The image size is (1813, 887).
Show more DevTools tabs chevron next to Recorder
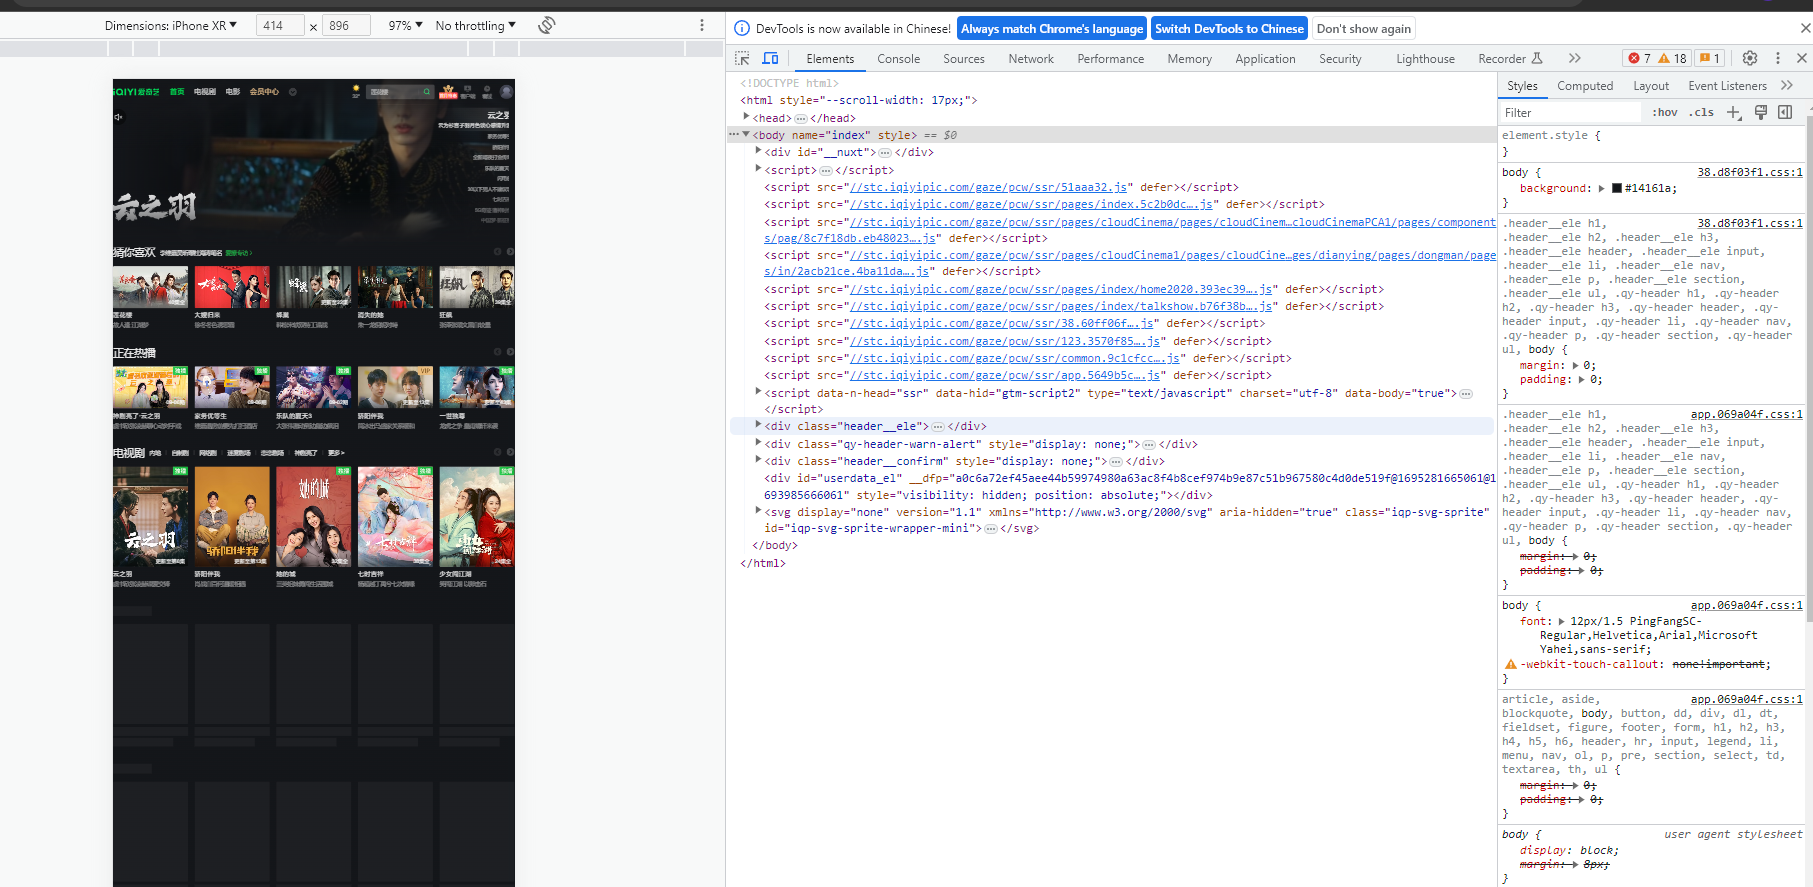click(x=1575, y=58)
